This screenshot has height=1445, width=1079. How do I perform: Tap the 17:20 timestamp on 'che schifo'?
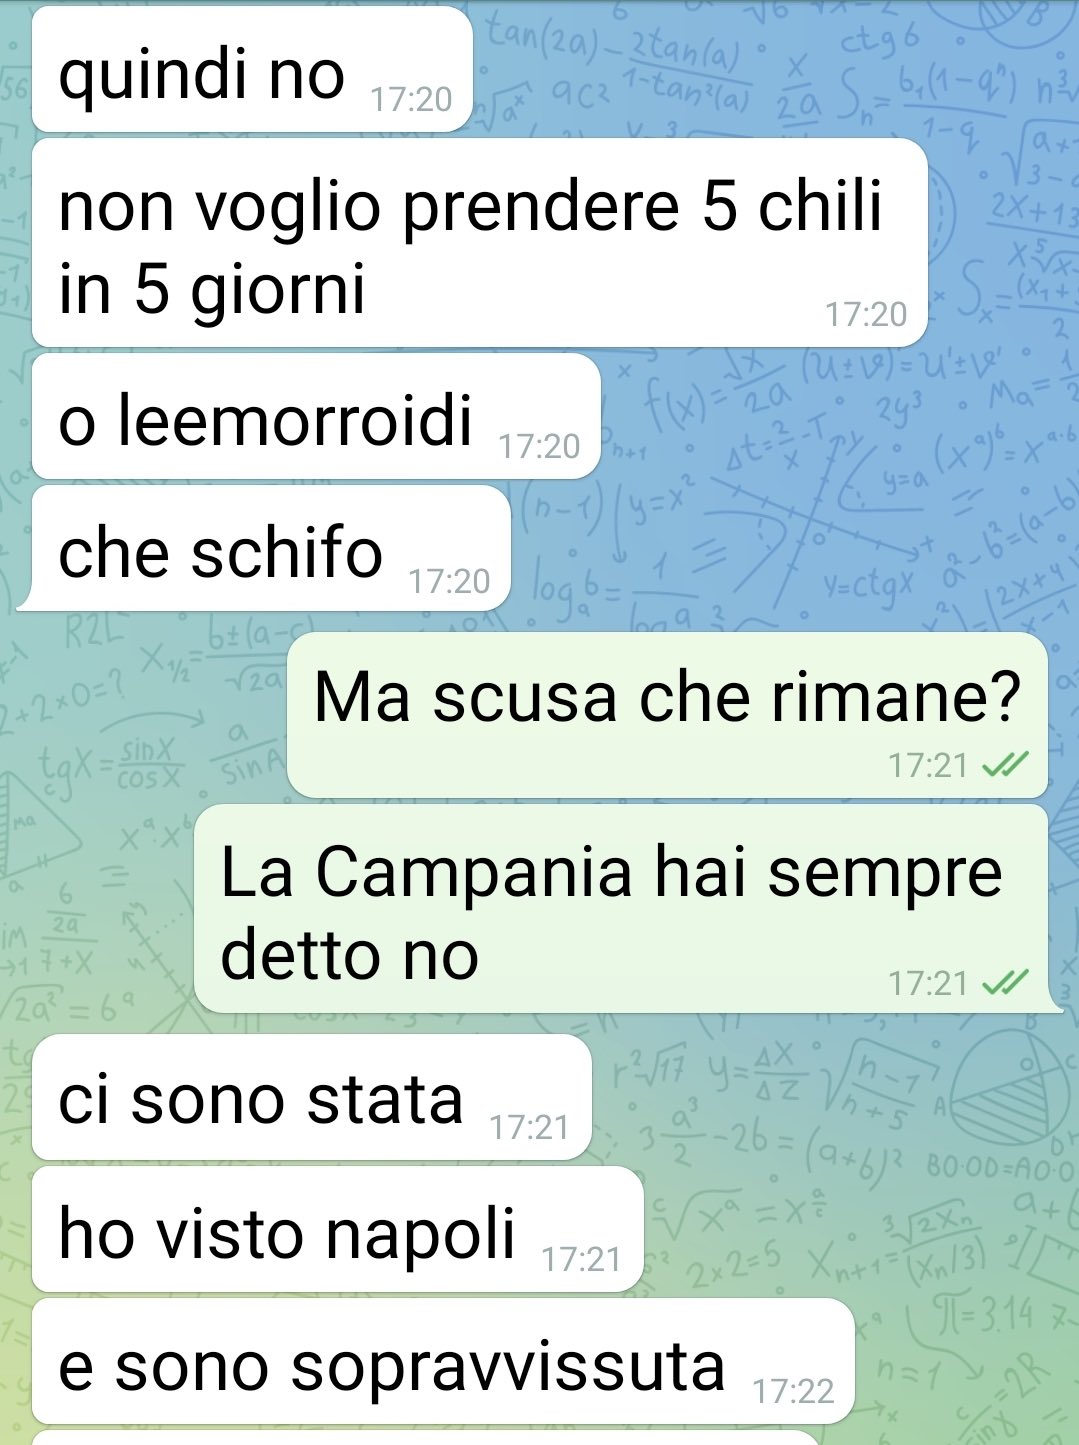click(x=449, y=581)
